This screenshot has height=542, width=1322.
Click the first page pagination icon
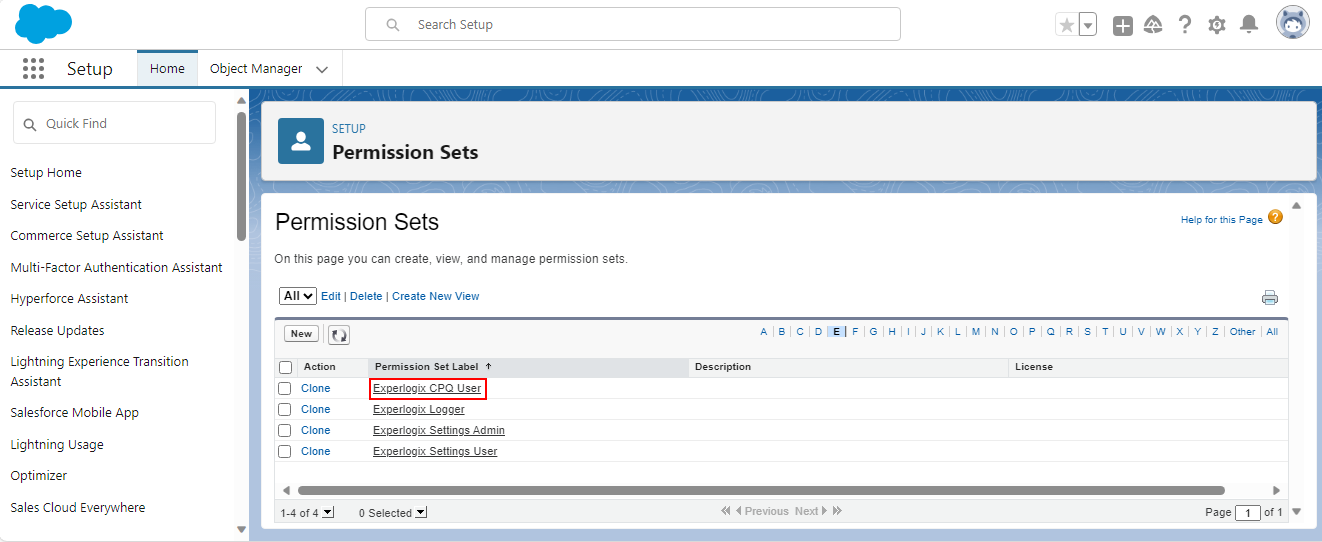coord(726,511)
